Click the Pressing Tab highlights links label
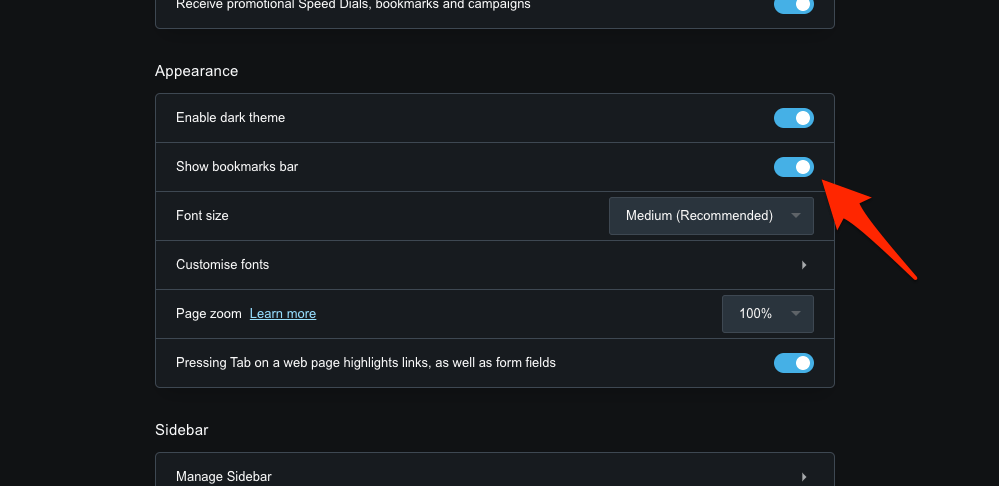The width and height of the screenshot is (999, 486). pos(365,363)
